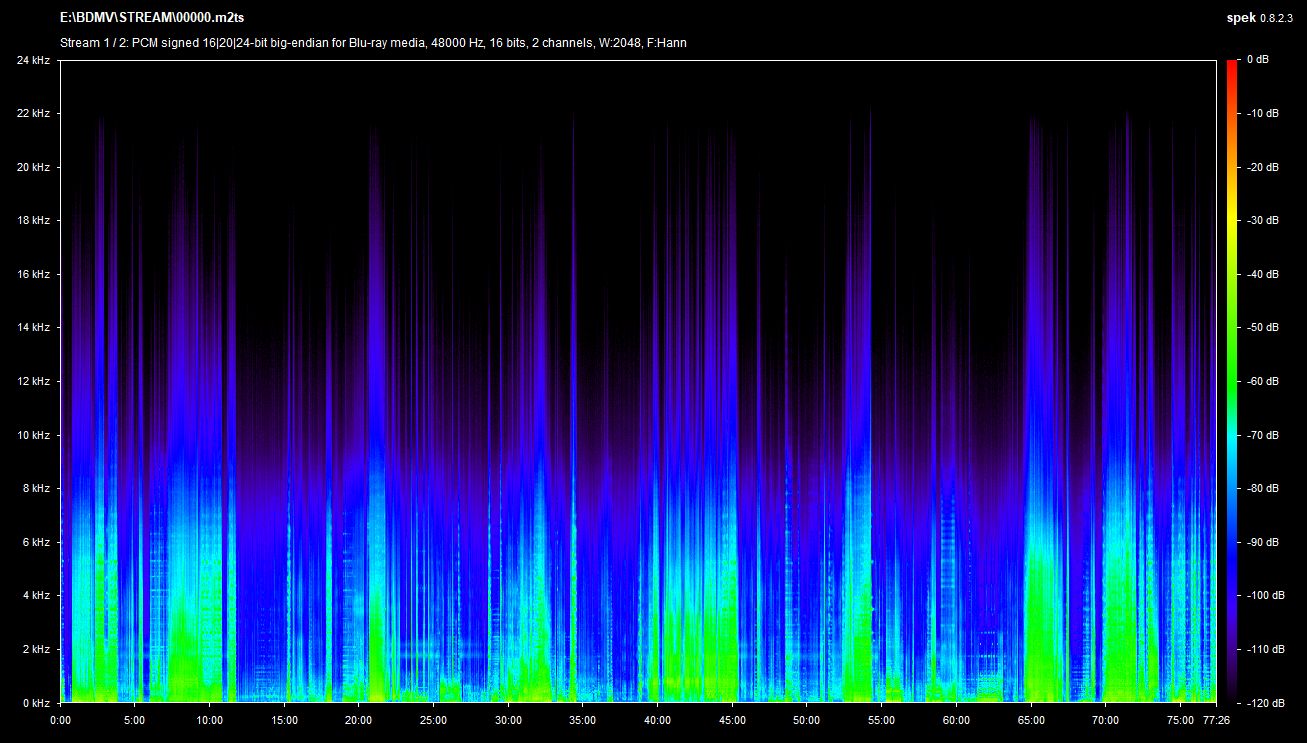Click the spek 0.8.2.3 version label
The width and height of the screenshot is (1307, 743).
tap(1260, 18)
